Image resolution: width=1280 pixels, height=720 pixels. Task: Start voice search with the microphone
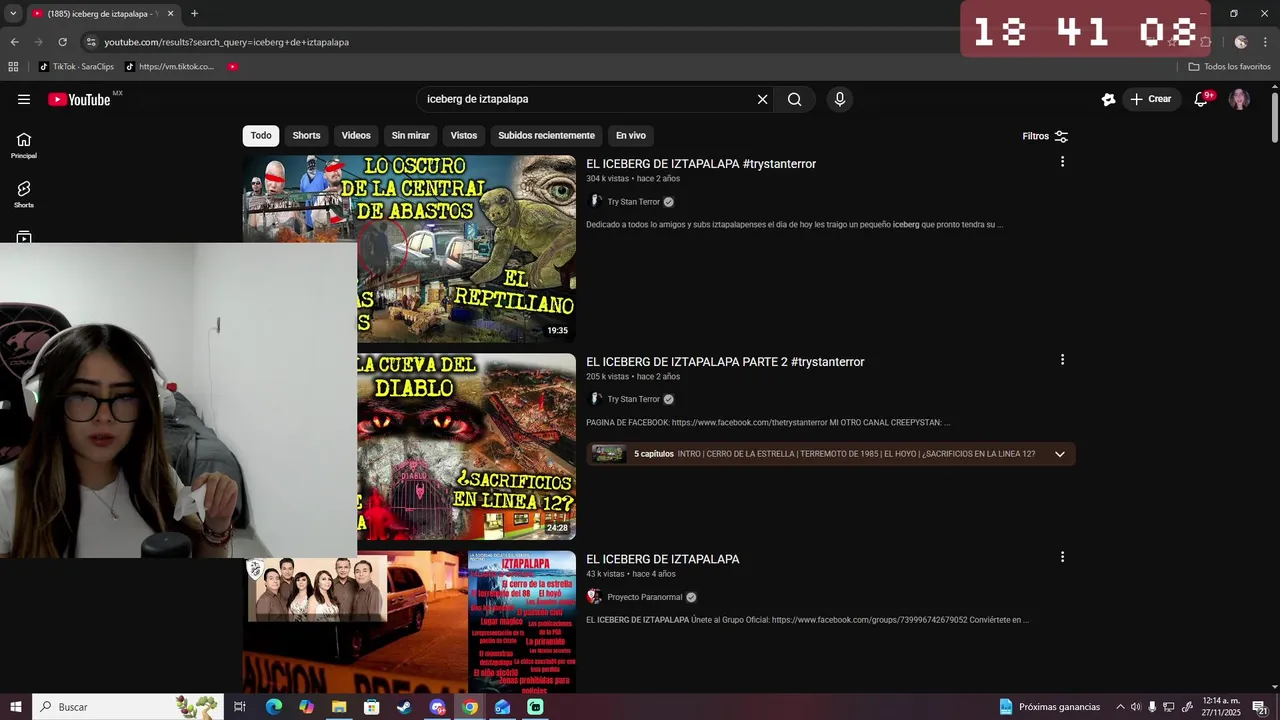pos(840,99)
